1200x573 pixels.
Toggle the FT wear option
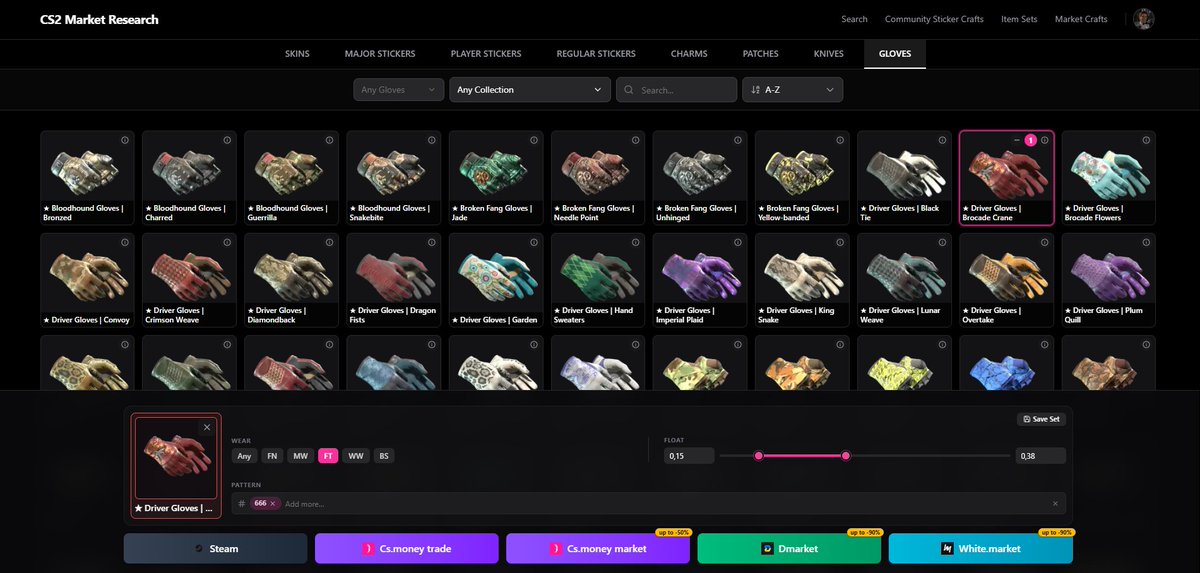[328, 456]
